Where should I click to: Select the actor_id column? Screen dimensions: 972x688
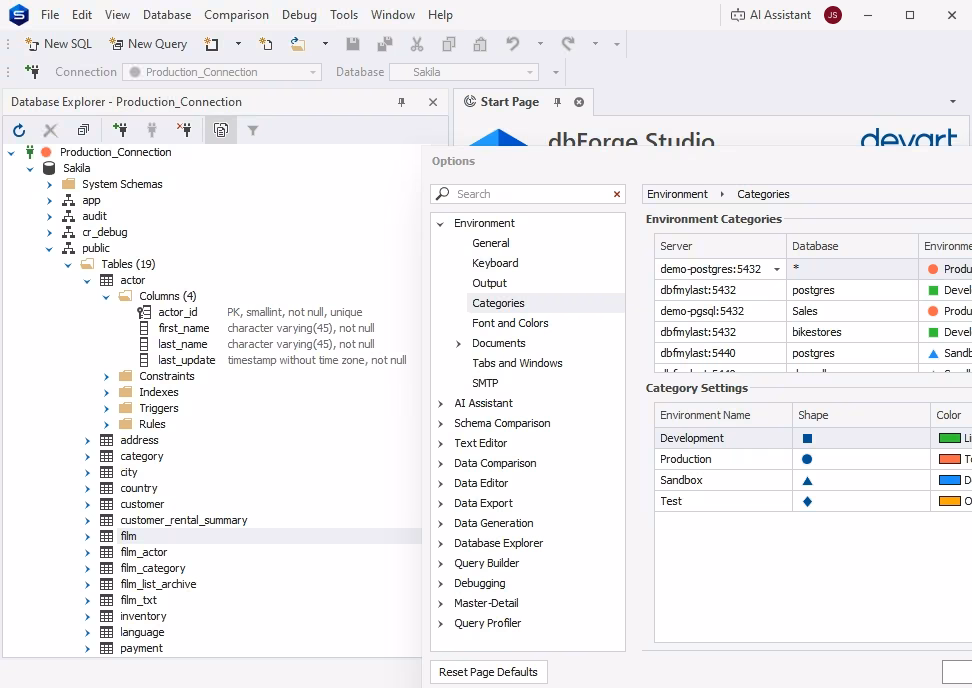coord(178,312)
